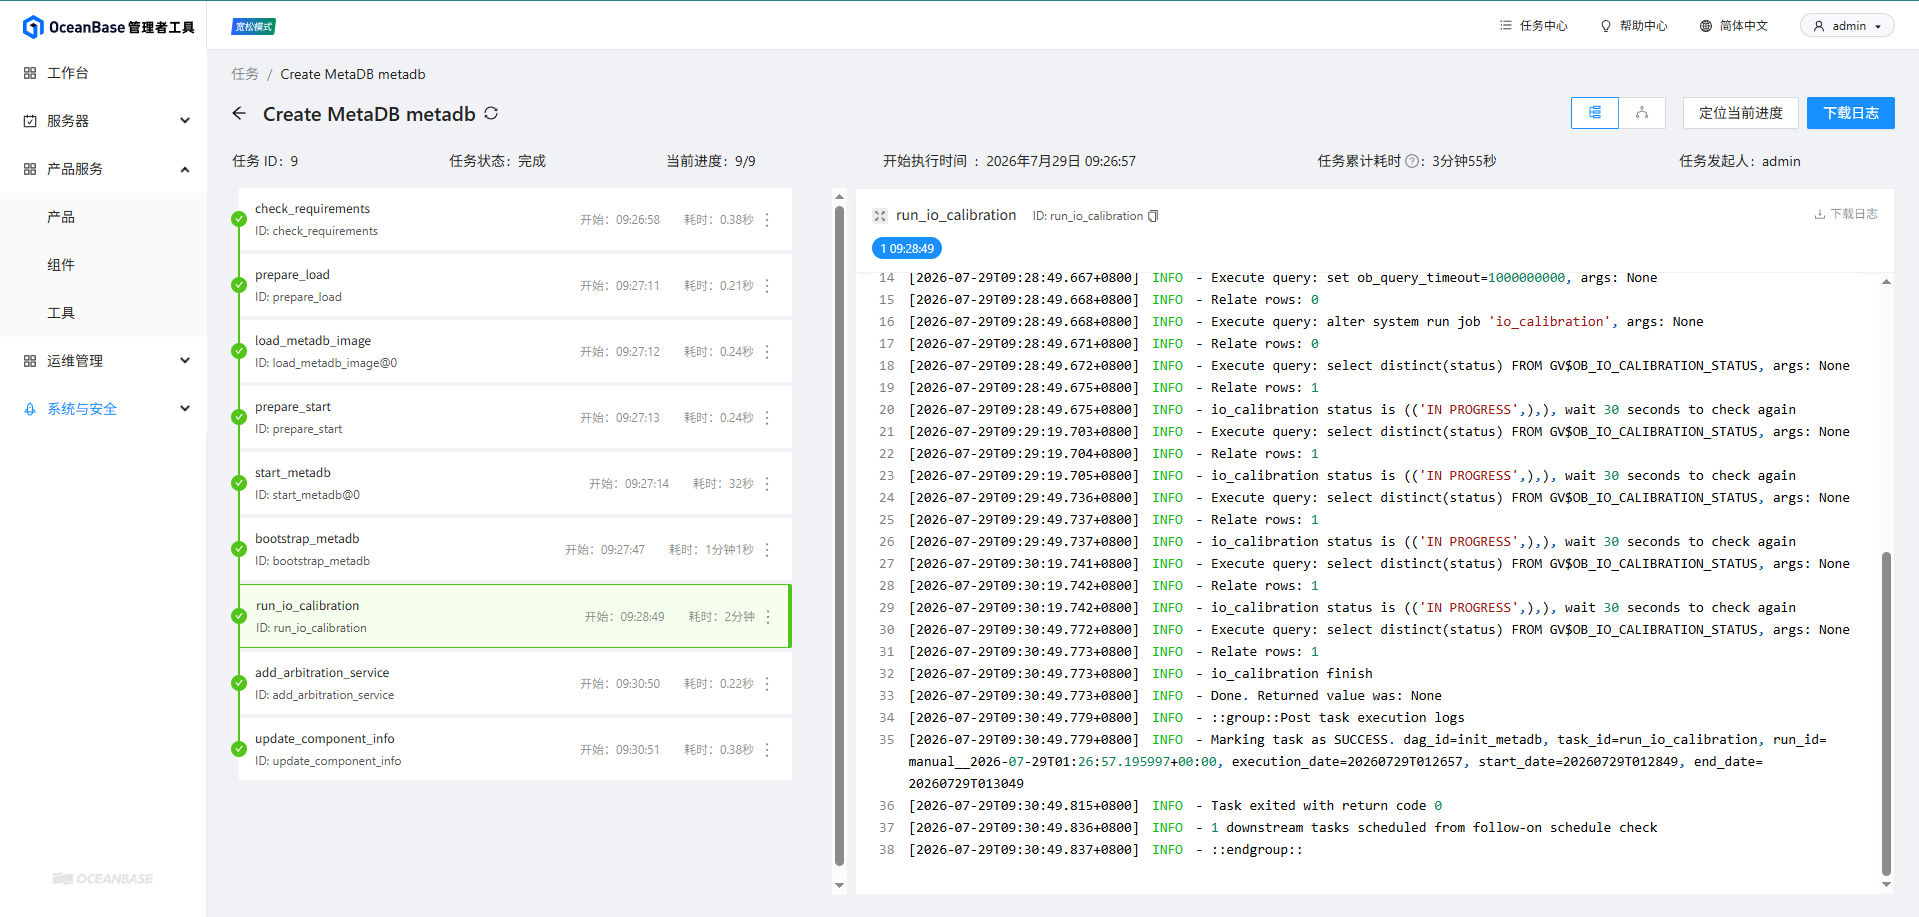Refresh the Create MetaDB metadb task
This screenshot has height=917, width=1919.
pyautogui.click(x=491, y=113)
